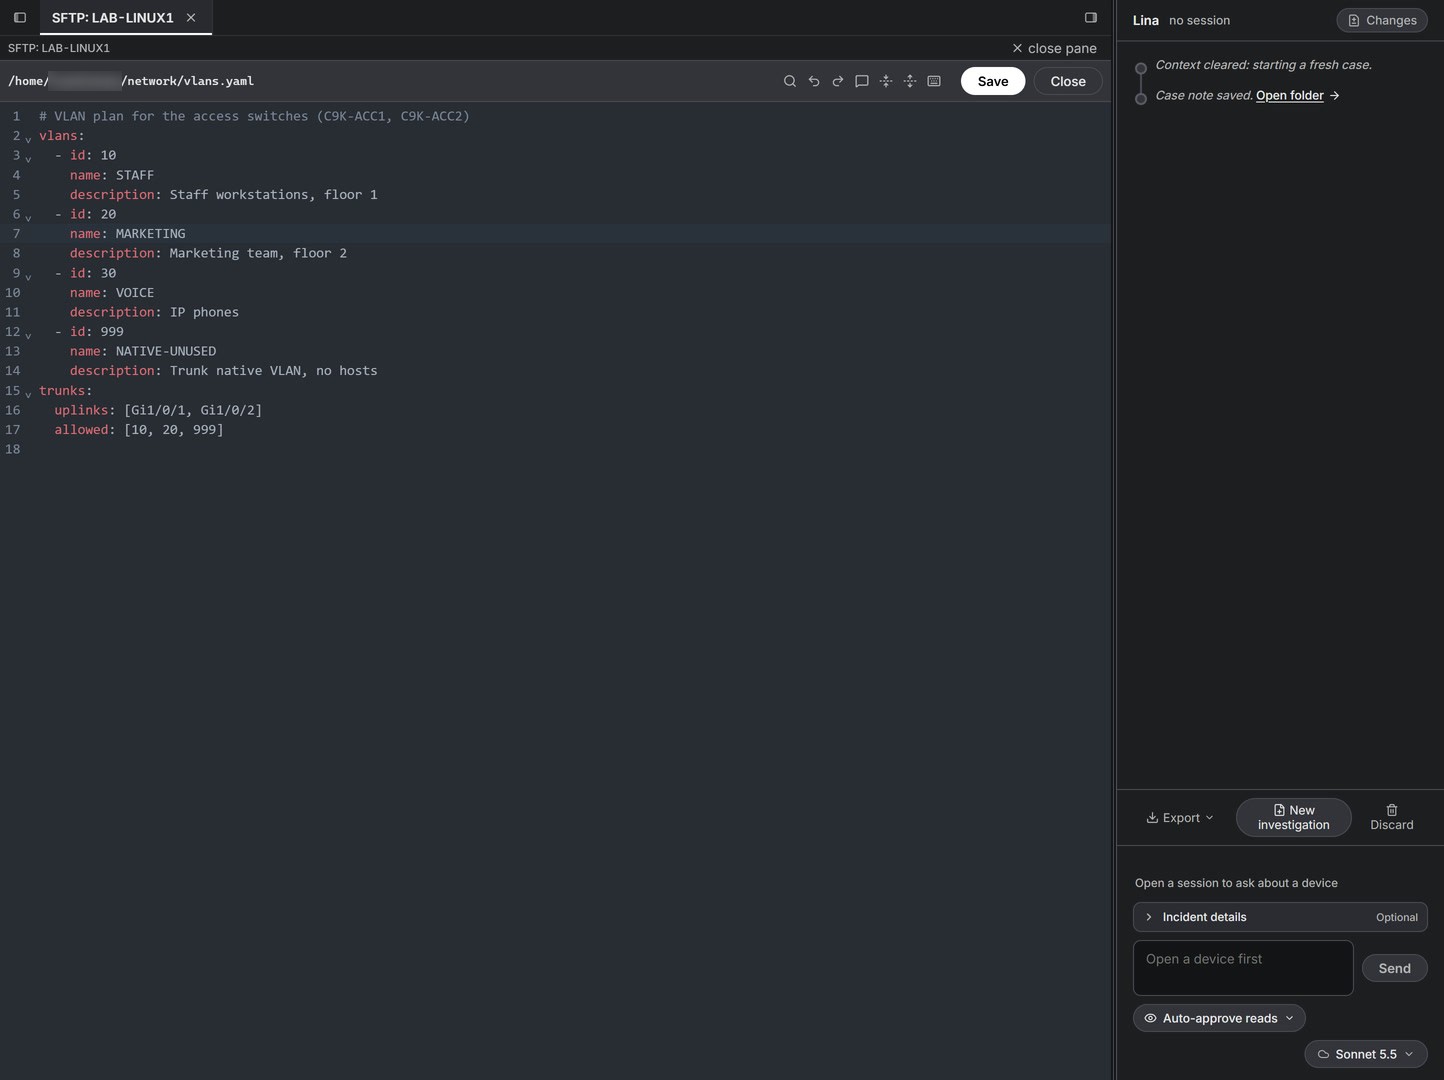Start a New investigation
This screenshot has height=1080, width=1444.
[1294, 817]
